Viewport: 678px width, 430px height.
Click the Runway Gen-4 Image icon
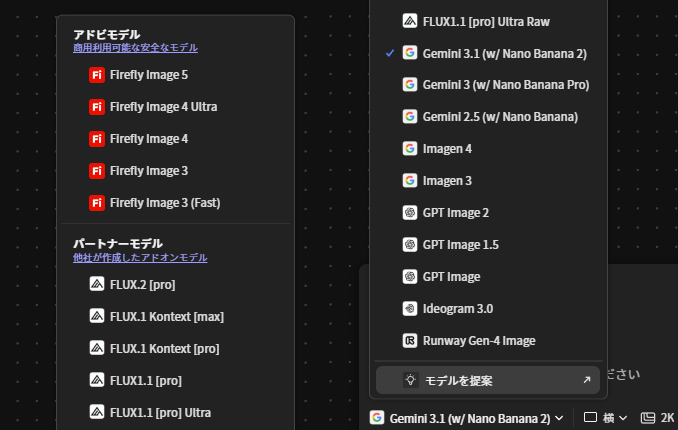tap(410, 340)
